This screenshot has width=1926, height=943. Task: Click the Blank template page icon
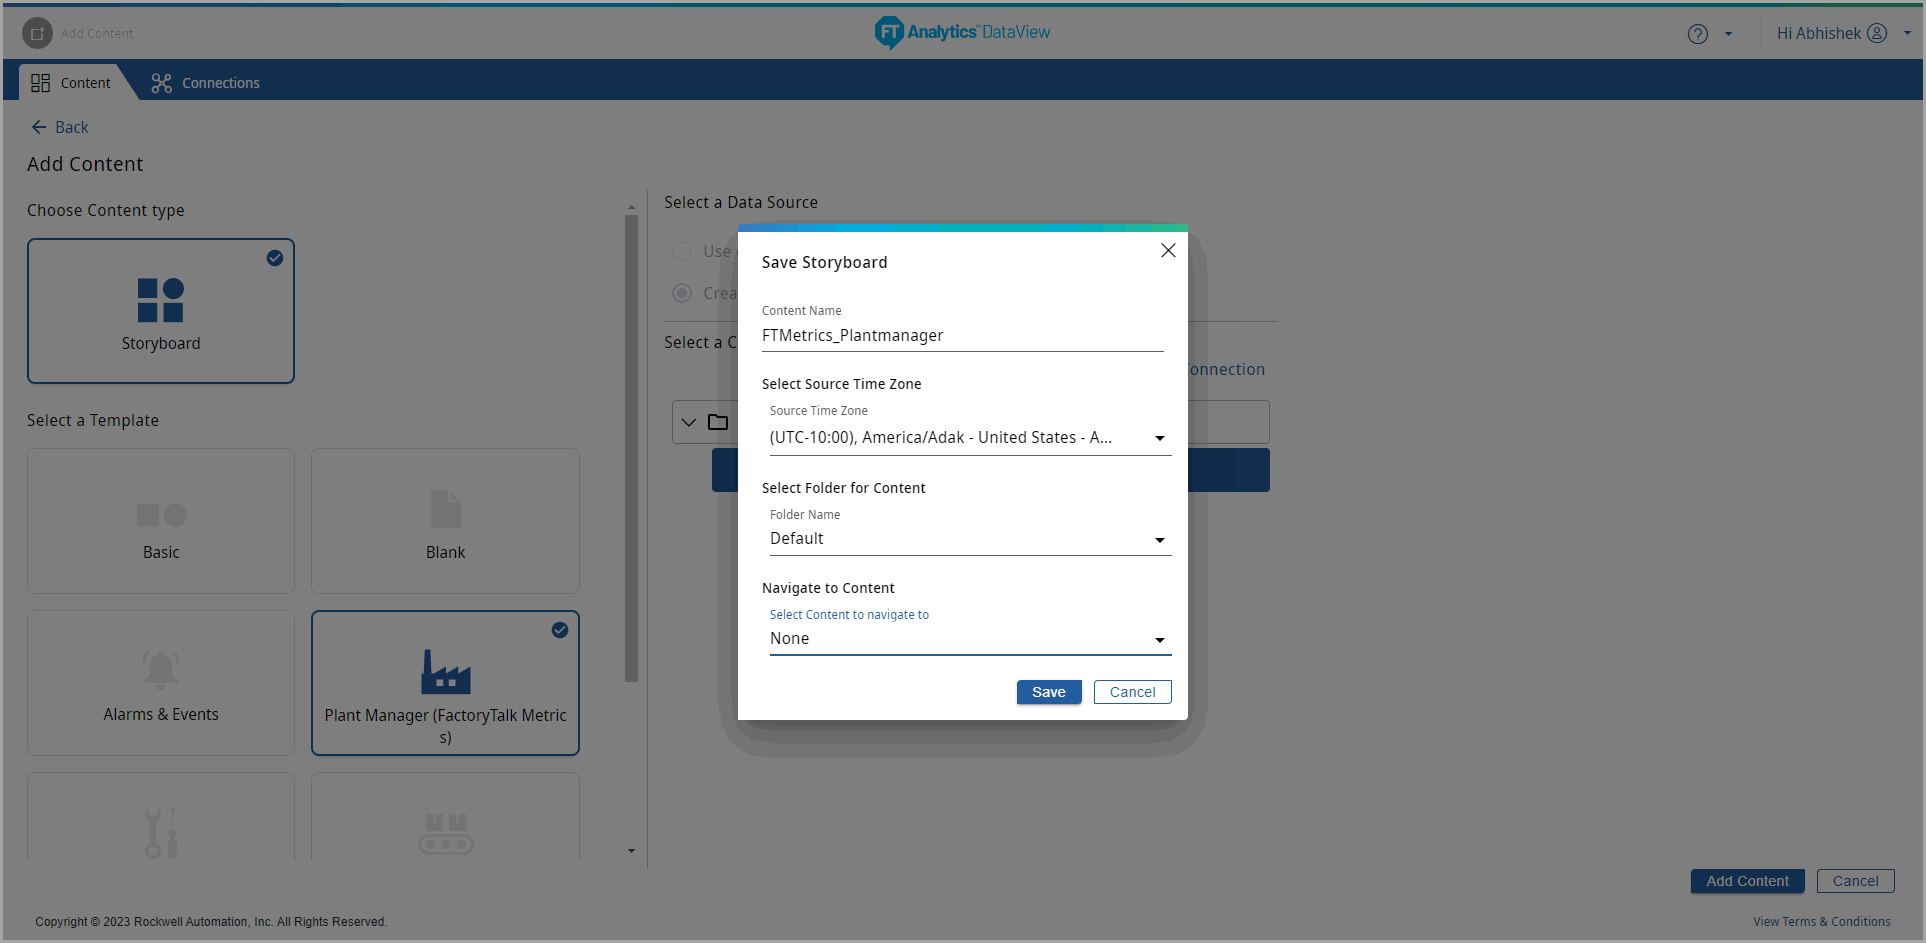[446, 509]
